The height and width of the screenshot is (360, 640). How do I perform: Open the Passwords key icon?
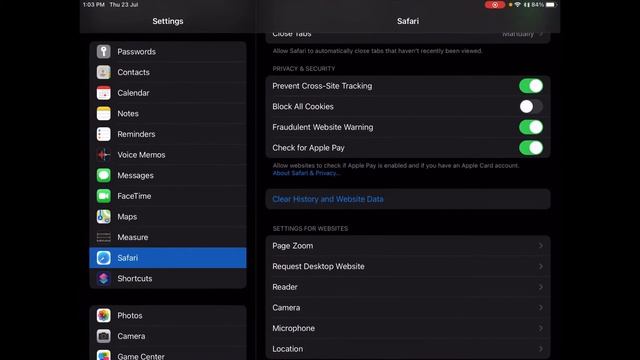(104, 51)
